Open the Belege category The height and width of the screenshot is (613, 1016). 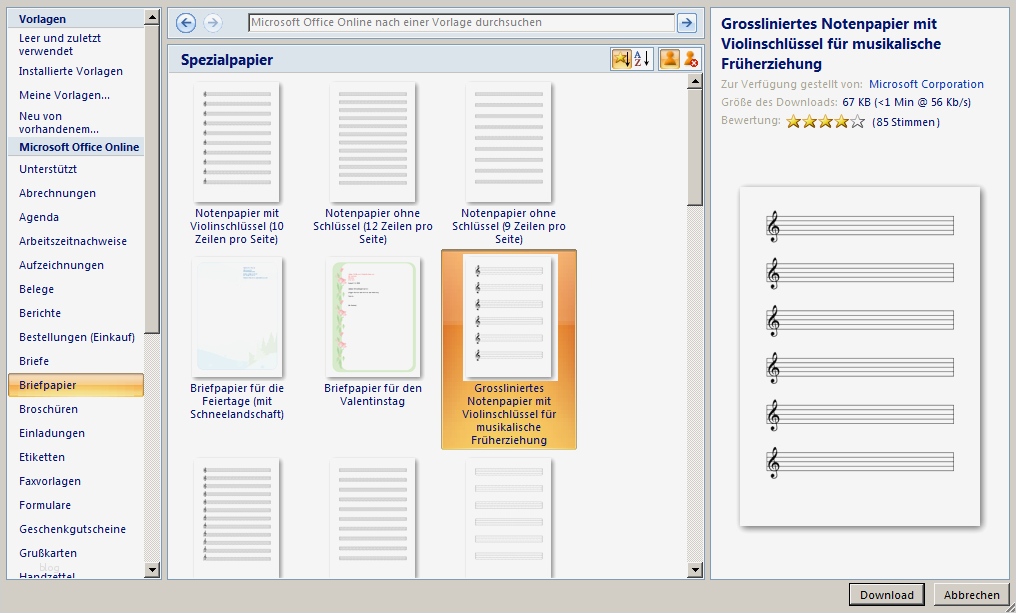pyautogui.click(x=36, y=289)
